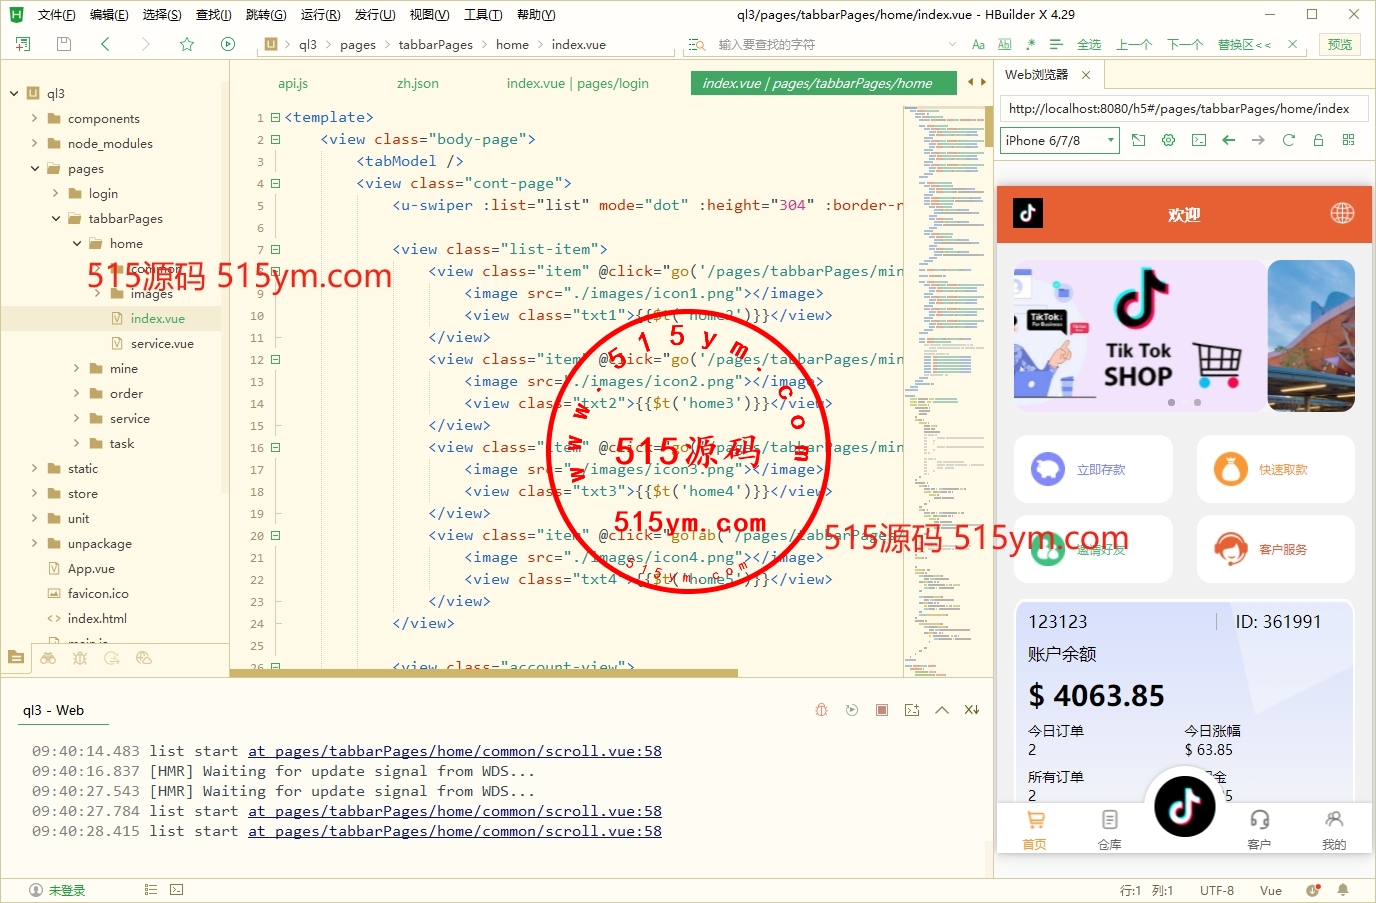Click the QR code icon in browser toolbar
Image resolution: width=1376 pixels, height=903 pixels.
tap(1348, 141)
